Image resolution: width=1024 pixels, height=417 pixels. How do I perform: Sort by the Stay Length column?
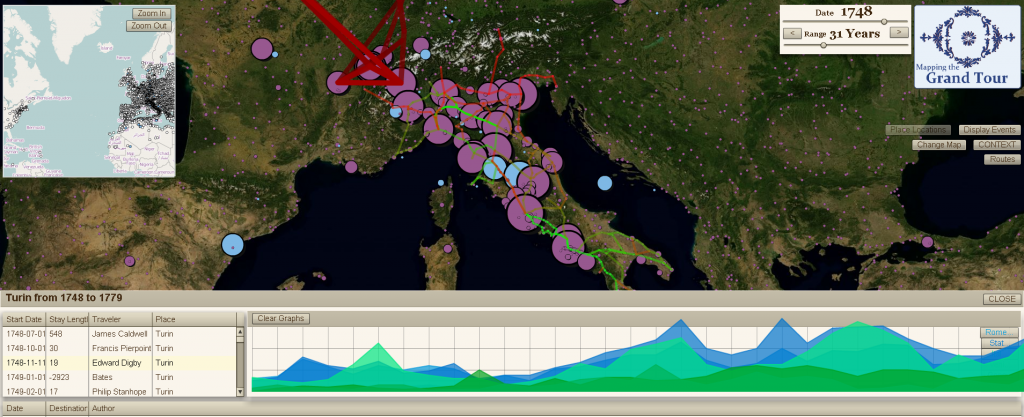pyautogui.click(x=68, y=319)
